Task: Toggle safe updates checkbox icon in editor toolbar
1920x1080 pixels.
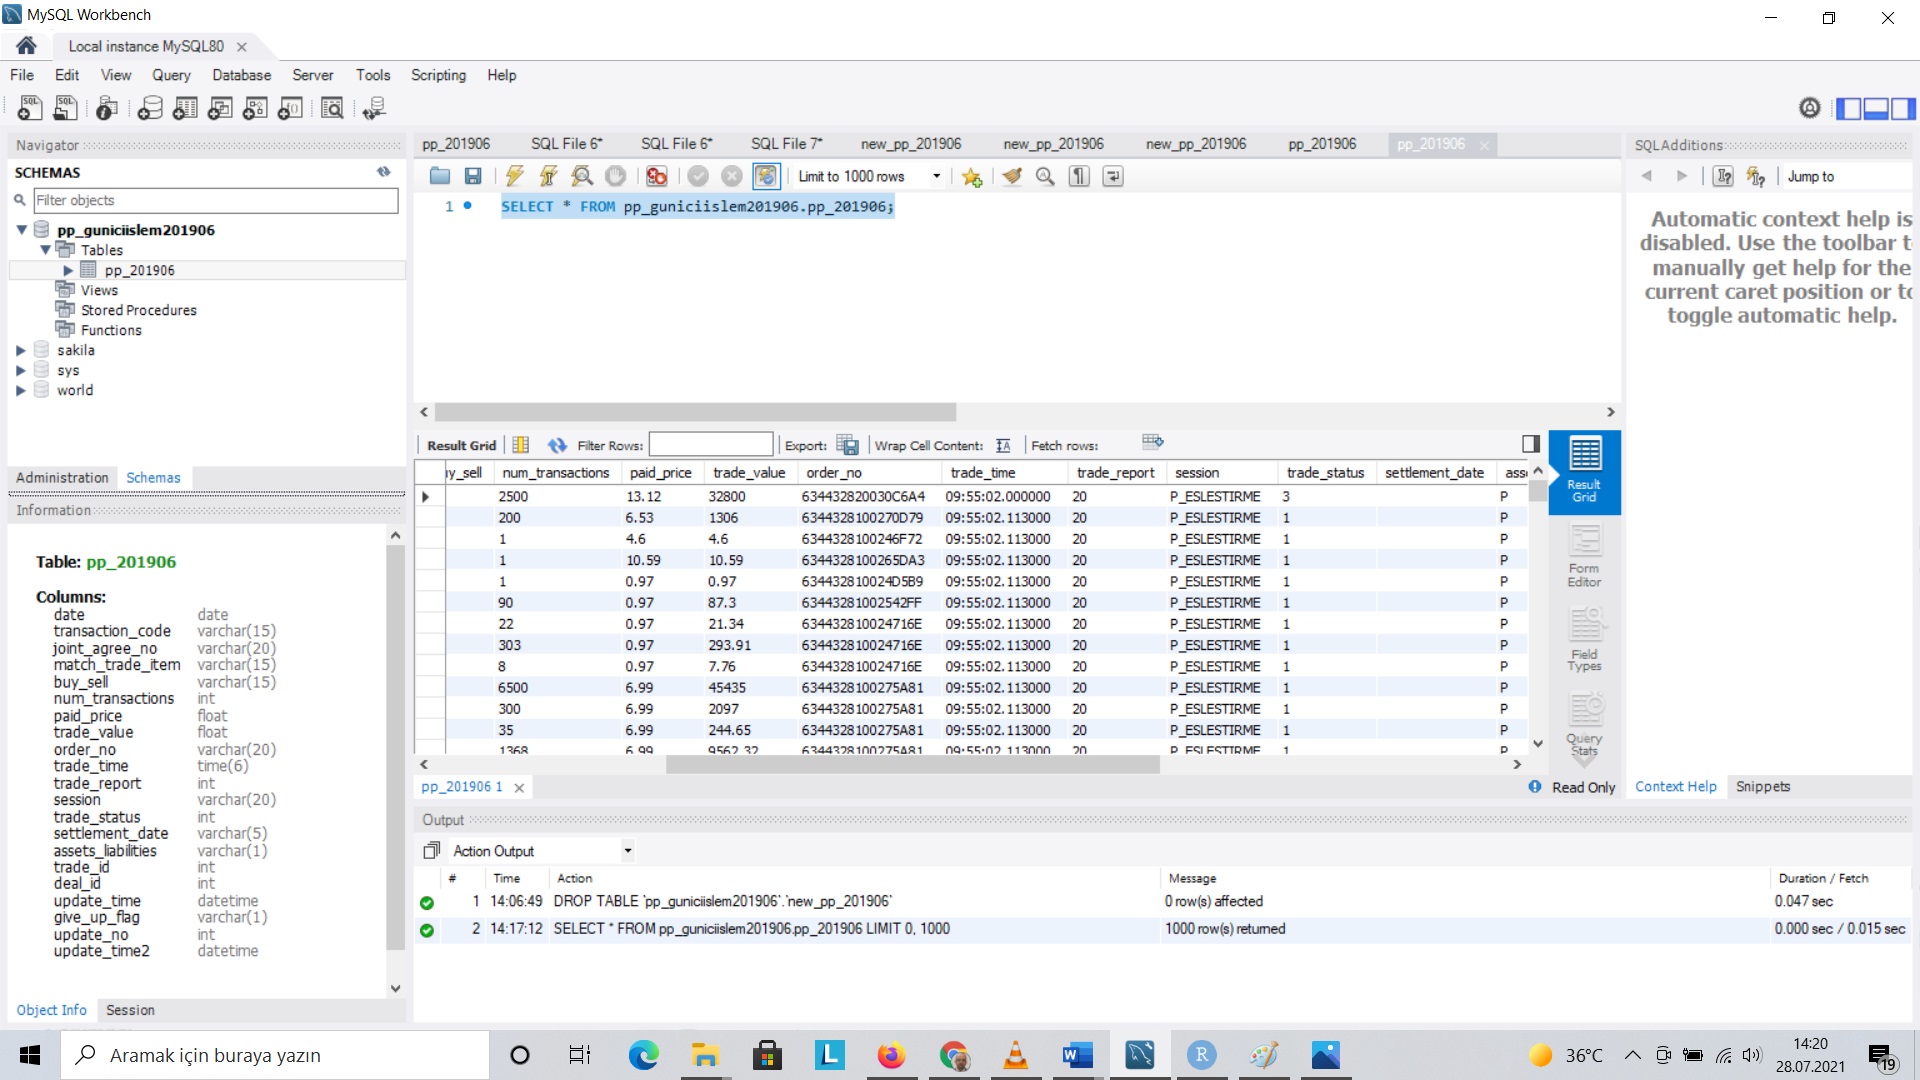Action: [765, 176]
